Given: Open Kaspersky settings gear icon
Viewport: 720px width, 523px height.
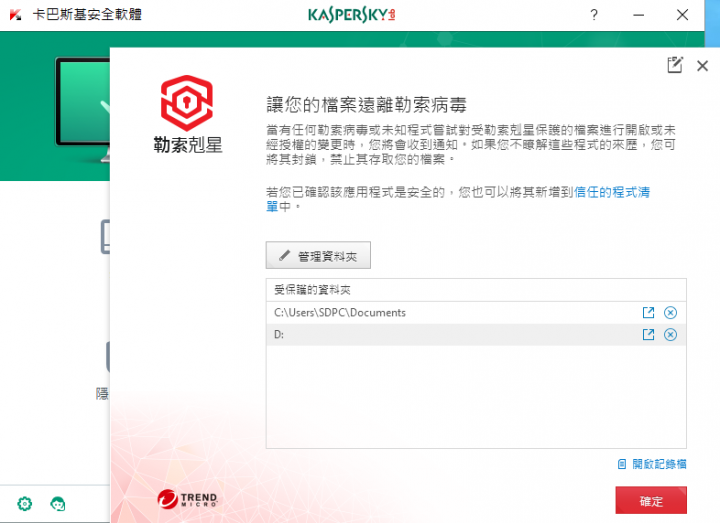Looking at the screenshot, I should tap(25, 504).
